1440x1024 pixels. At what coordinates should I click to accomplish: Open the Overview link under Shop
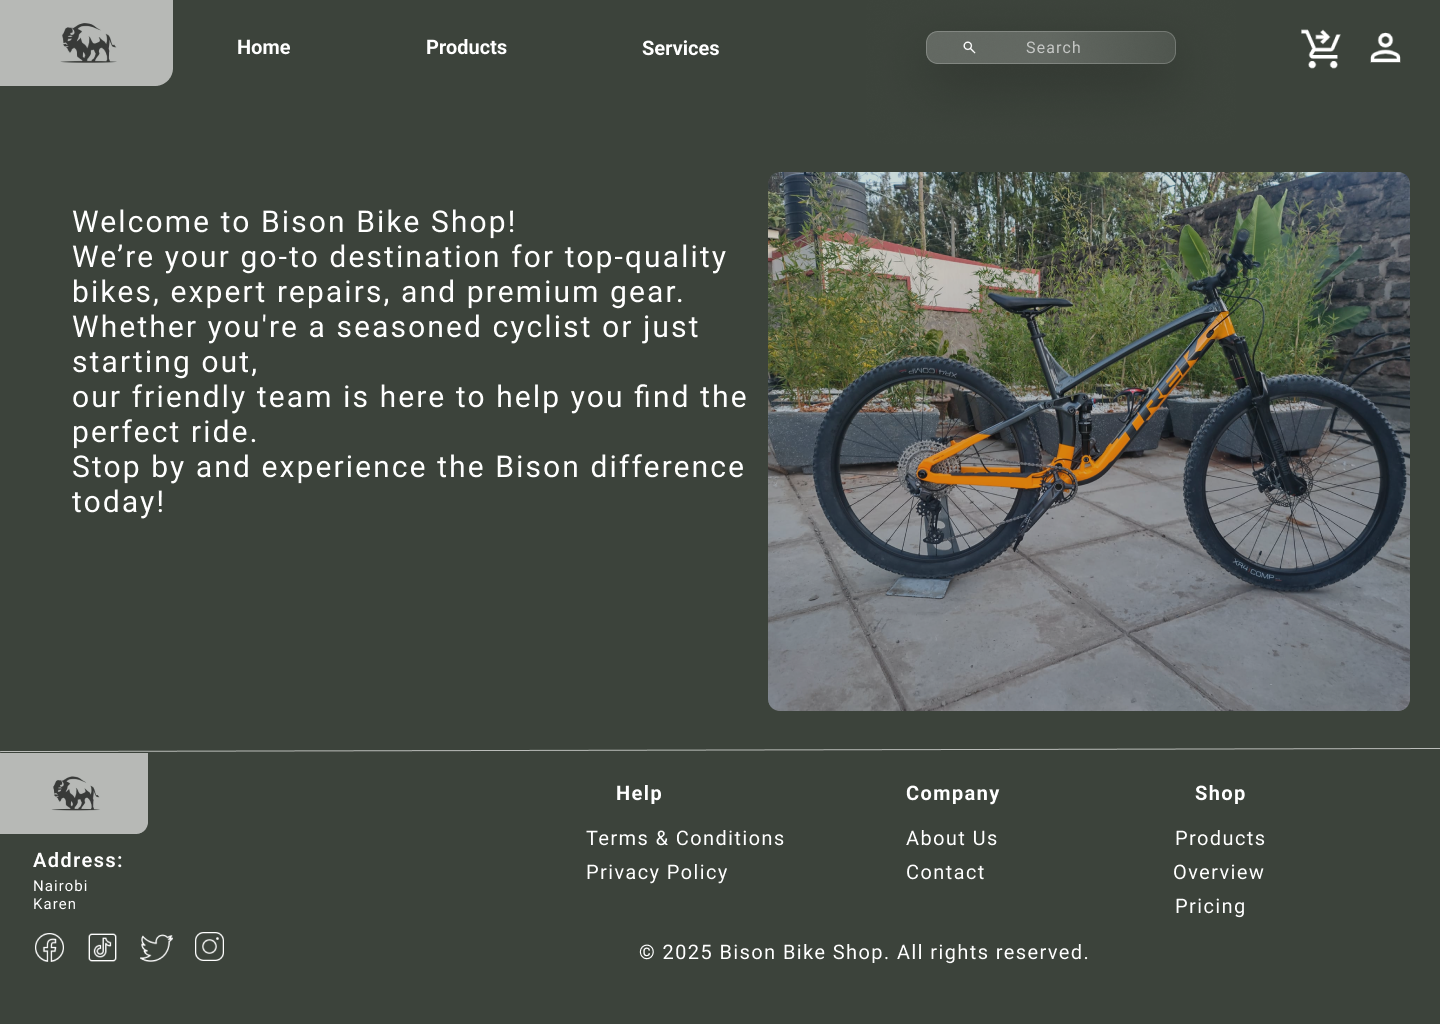click(1218, 872)
